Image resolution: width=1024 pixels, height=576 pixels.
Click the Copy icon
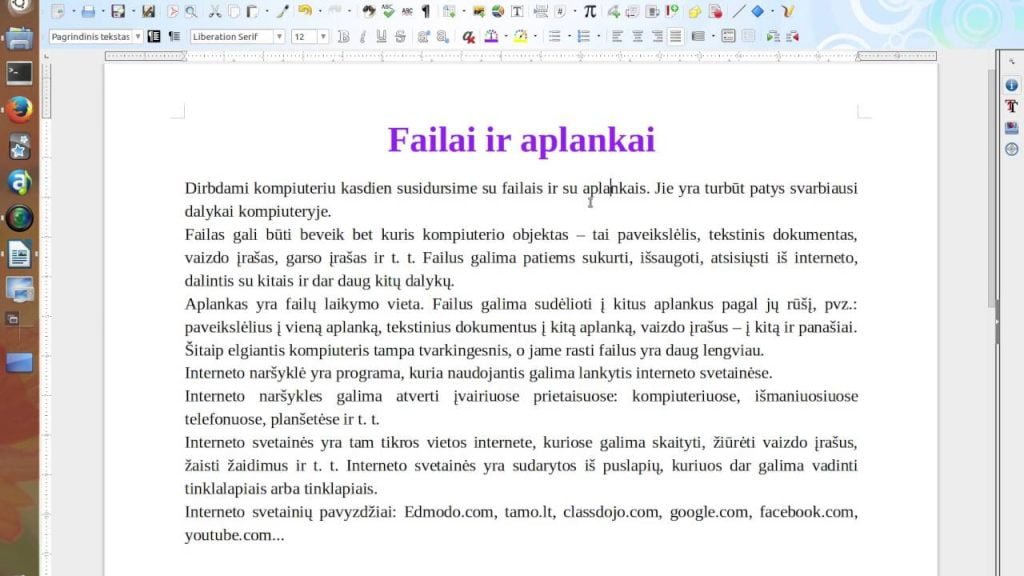tap(234, 11)
